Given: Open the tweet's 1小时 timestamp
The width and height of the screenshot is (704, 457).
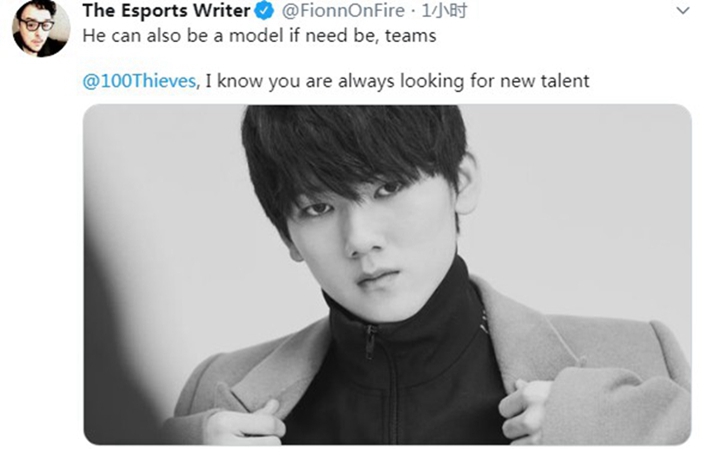Looking at the screenshot, I should 444,11.
